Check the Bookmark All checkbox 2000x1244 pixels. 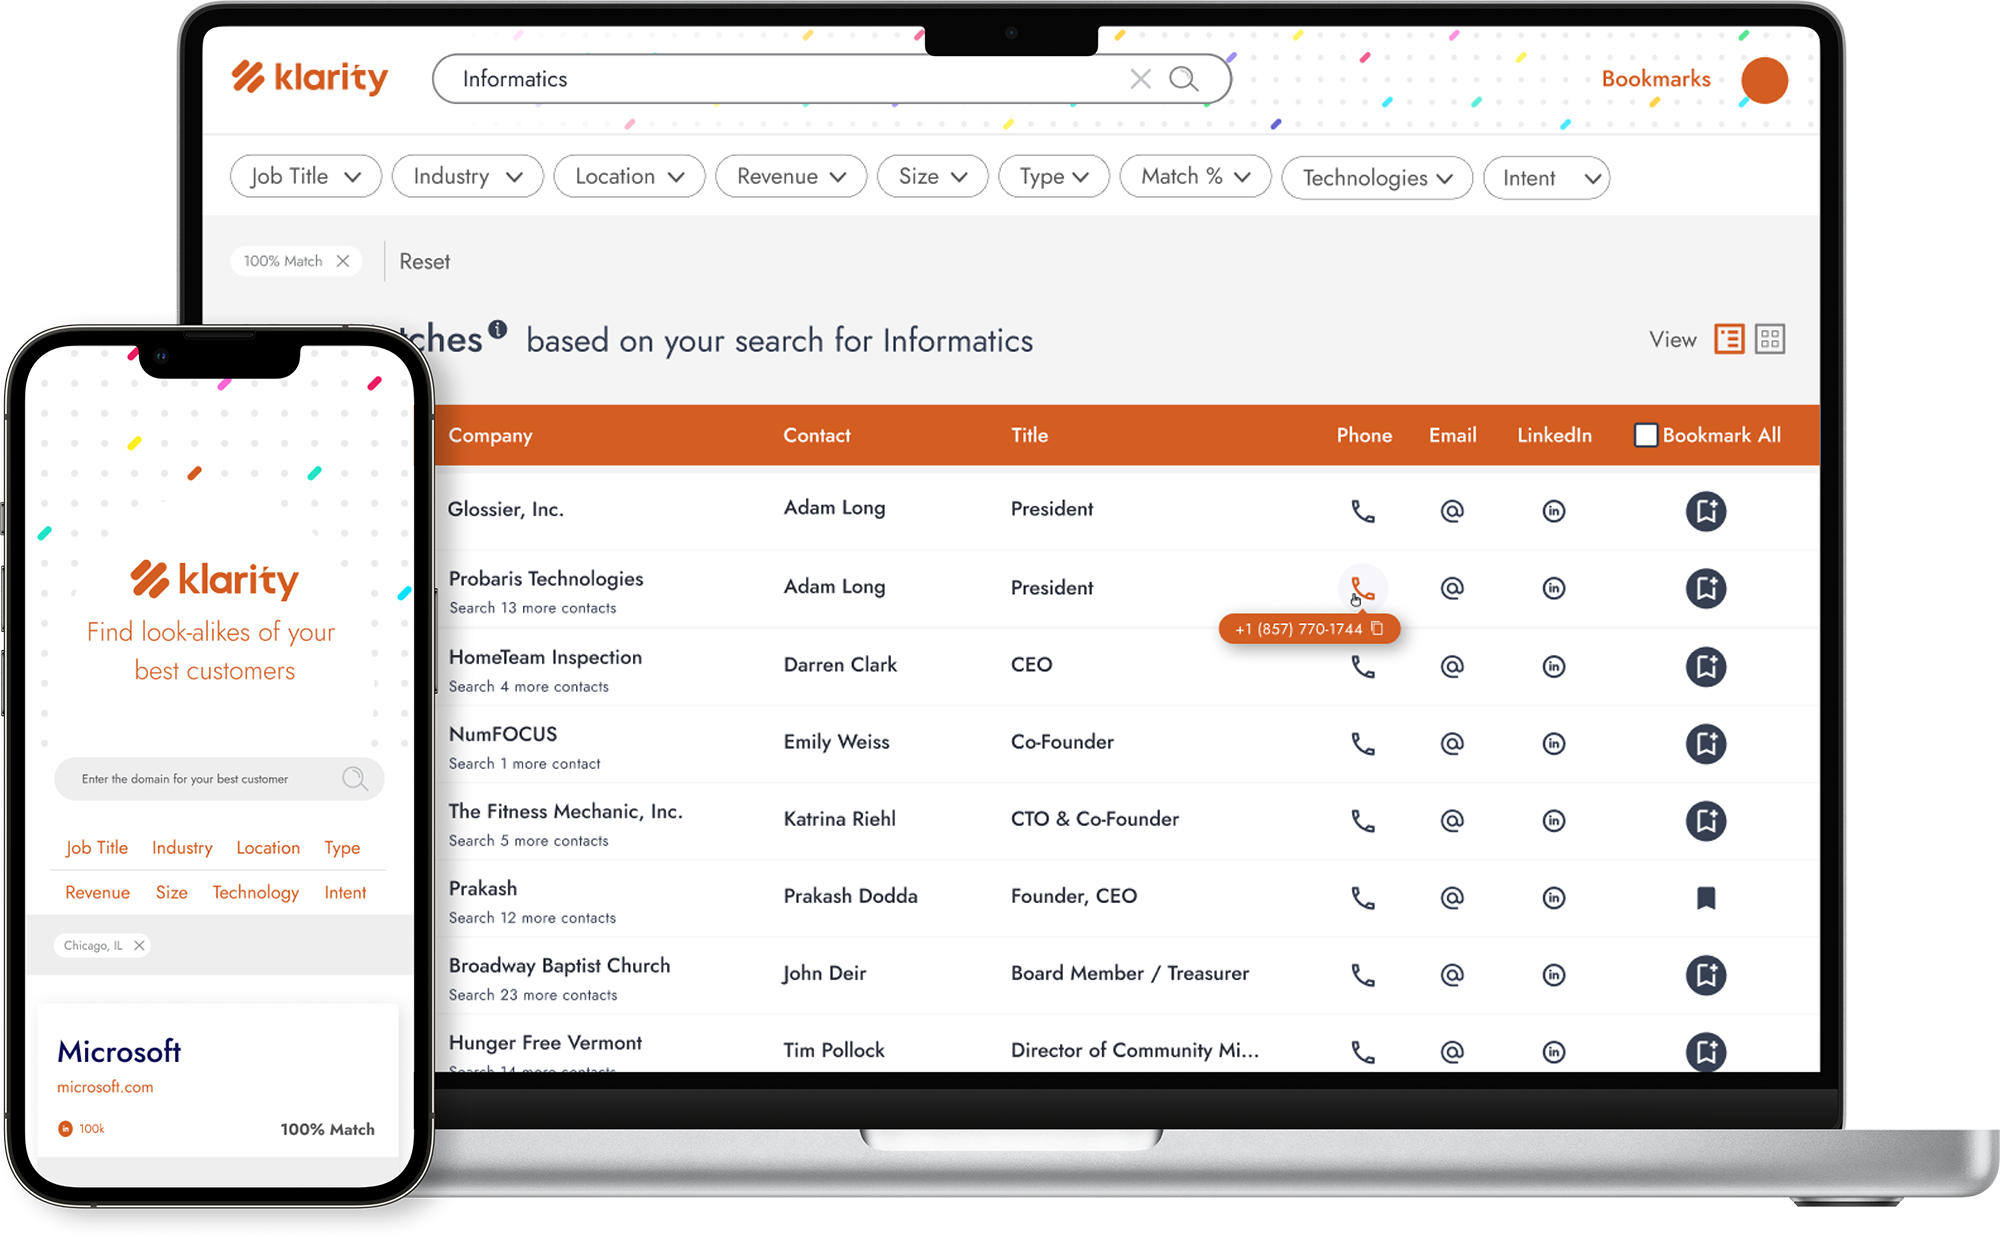click(x=1645, y=435)
